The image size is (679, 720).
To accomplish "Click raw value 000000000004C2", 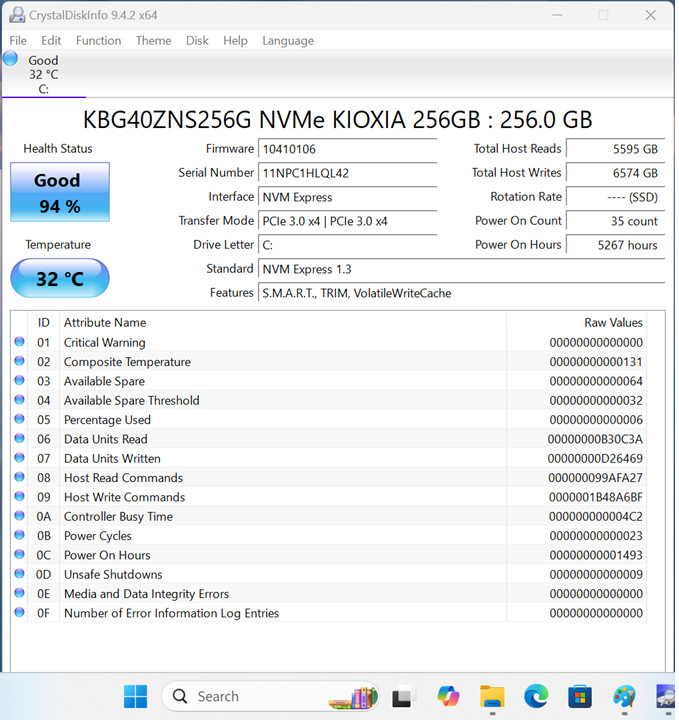I will coord(596,517).
